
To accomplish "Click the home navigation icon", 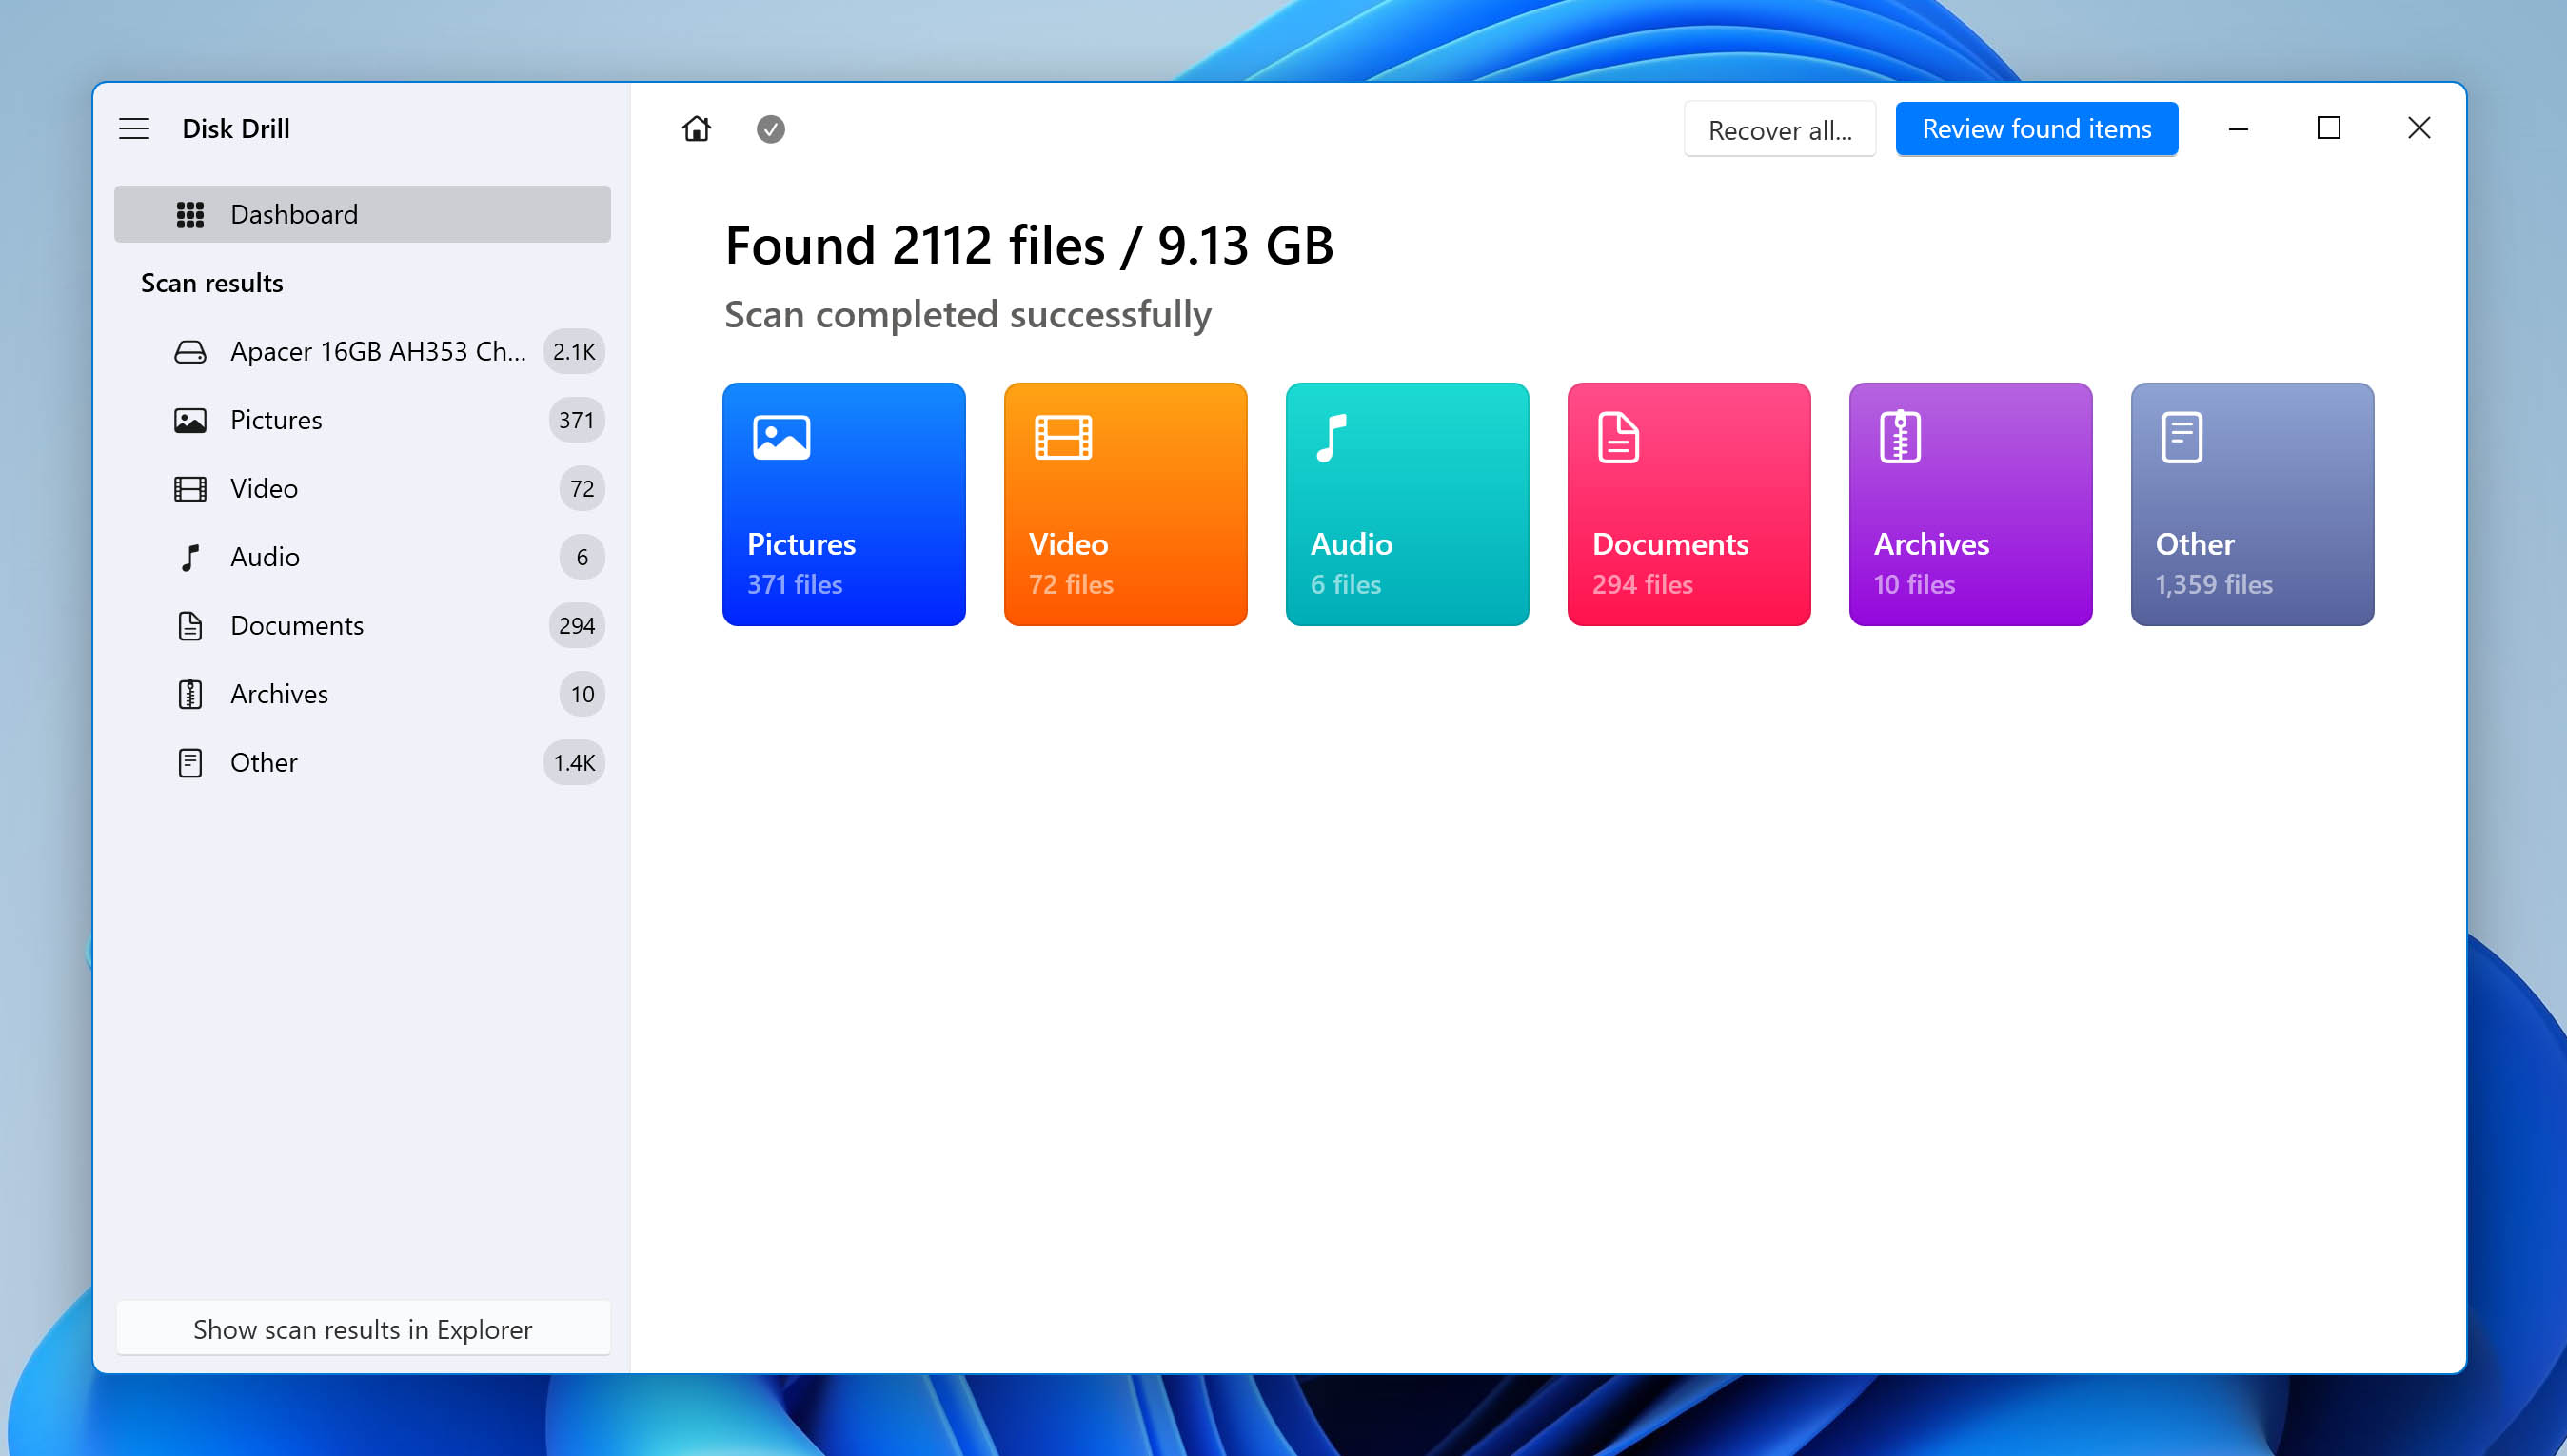I will (x=697, y=127).
